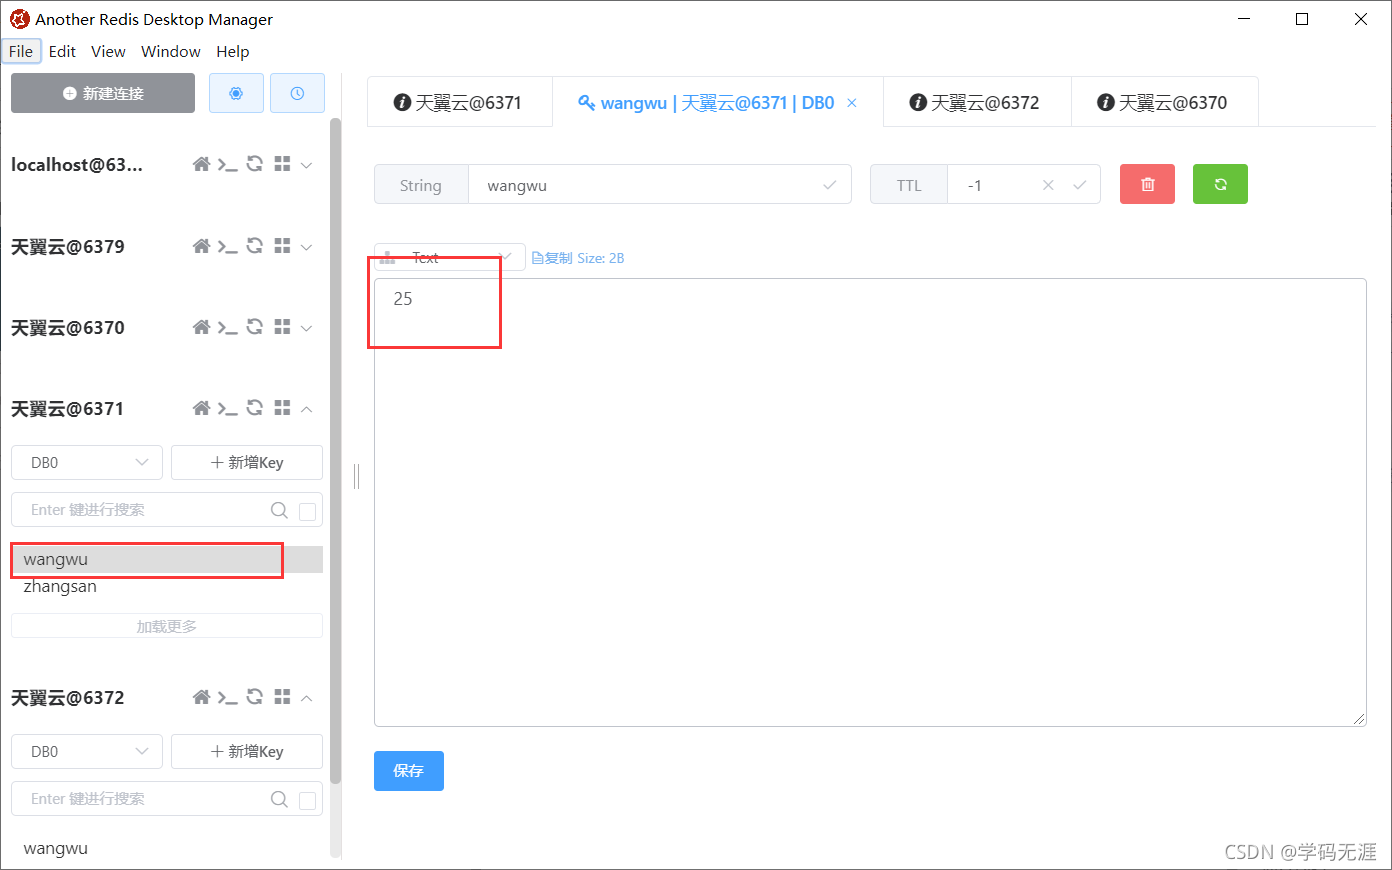Click 新增Key under 天翼云@6372
This screenshot has width=1392, height=870.
pos(247,751)
